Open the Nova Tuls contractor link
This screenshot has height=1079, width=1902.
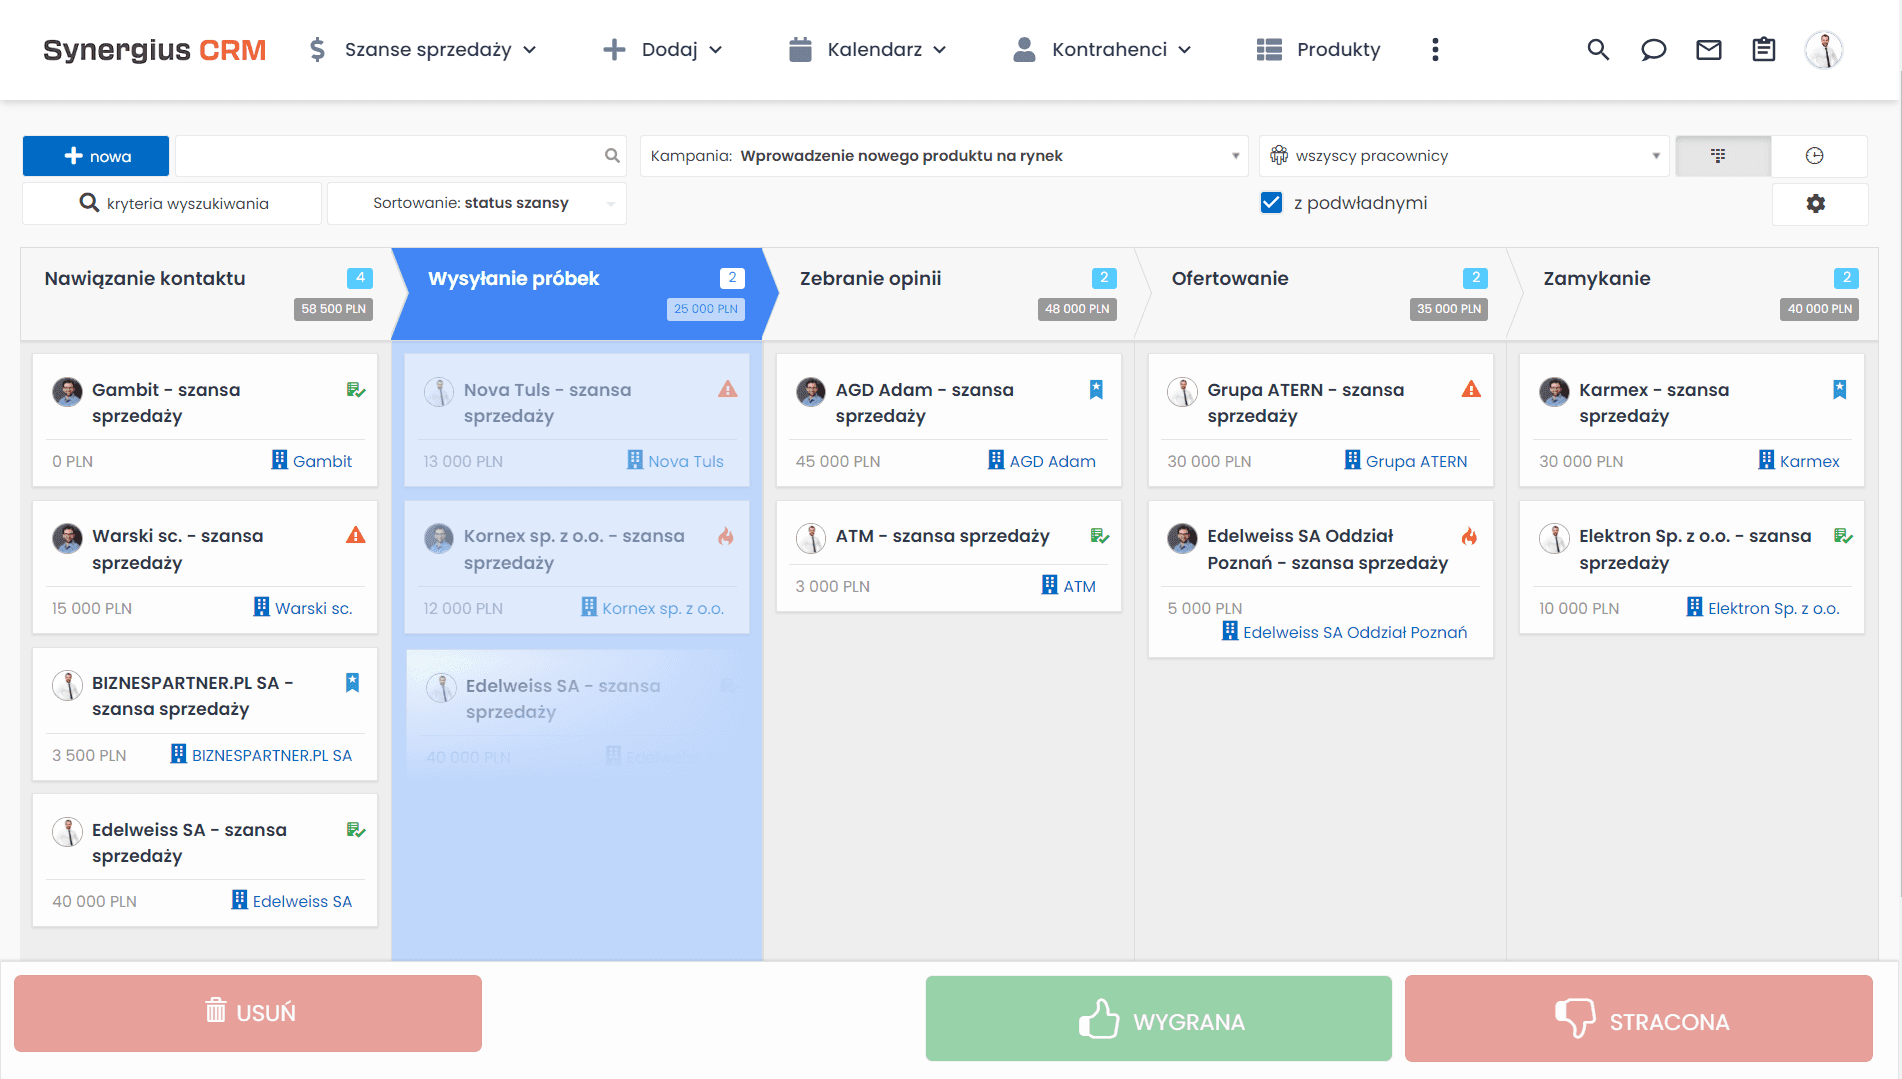coord(686,461)
